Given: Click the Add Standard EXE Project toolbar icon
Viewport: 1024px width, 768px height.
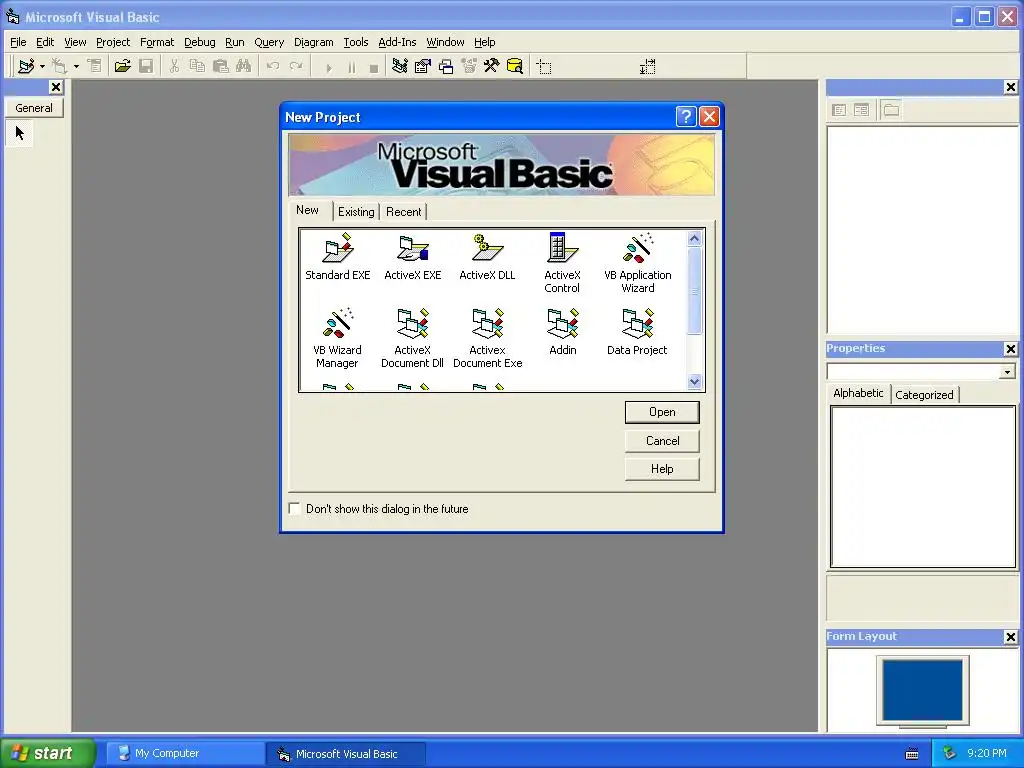Looking at the screenshot, I should point(26,66).
